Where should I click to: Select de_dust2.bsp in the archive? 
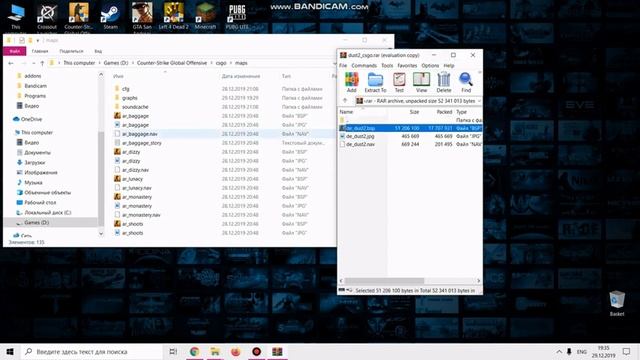(x=410, y=128)
